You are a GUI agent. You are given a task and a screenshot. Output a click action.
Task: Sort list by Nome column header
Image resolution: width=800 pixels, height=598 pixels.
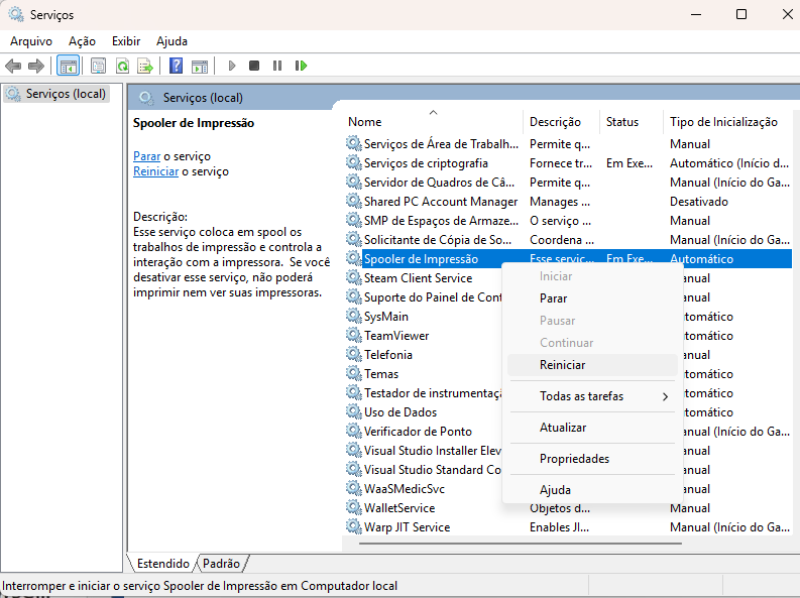[x=365, y=122]
